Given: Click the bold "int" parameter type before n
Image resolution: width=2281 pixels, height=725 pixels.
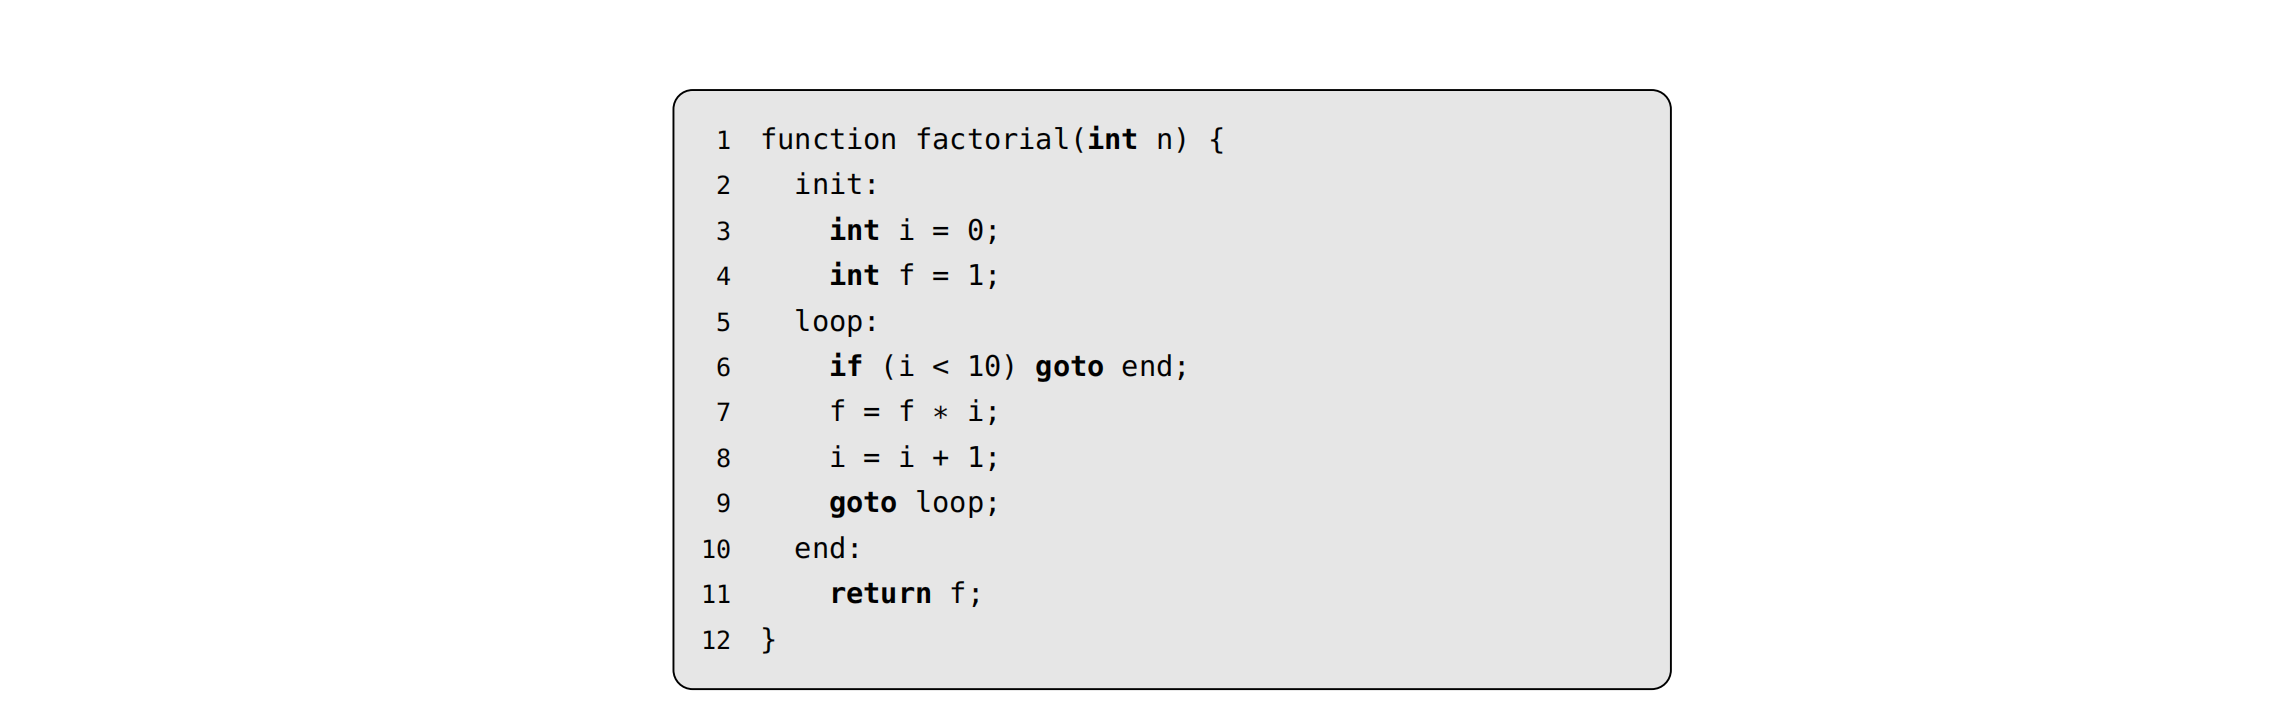Looking at the screenshot, I should click(1112, 139).
